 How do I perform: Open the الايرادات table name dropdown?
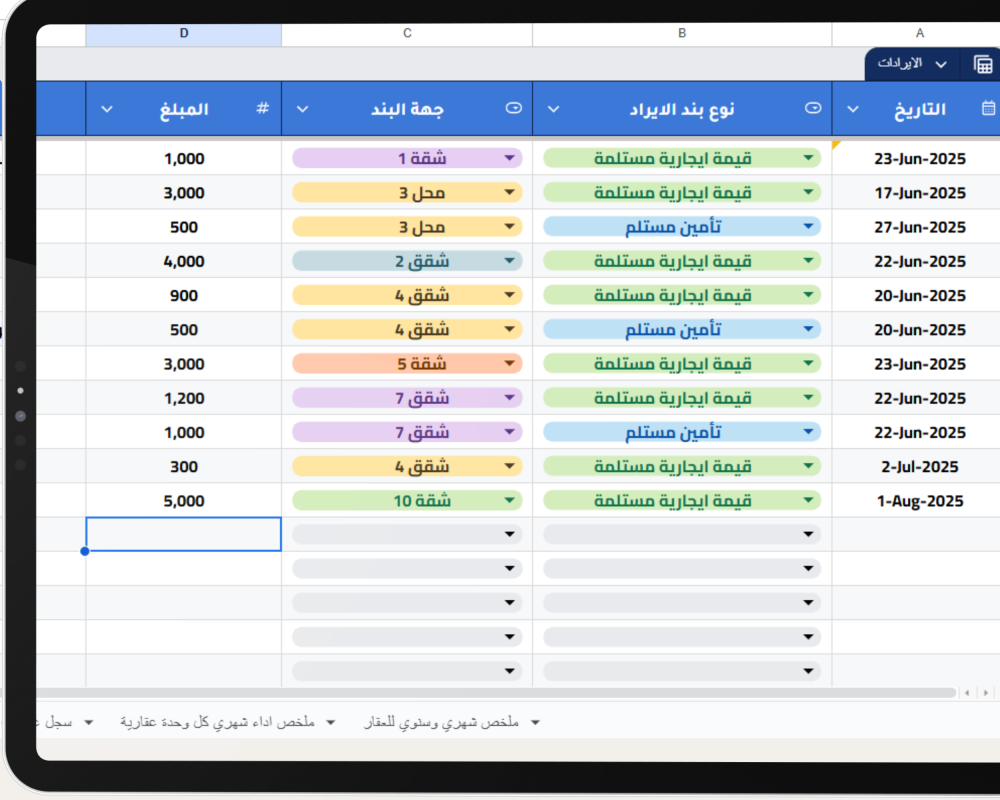click(941, 64)
